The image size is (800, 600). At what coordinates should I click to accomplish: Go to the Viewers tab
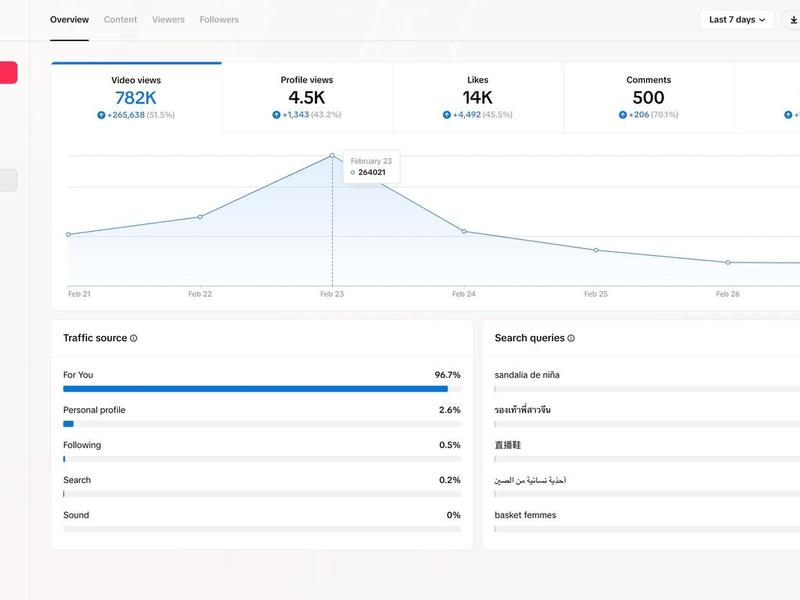click(x=168, y=20)
